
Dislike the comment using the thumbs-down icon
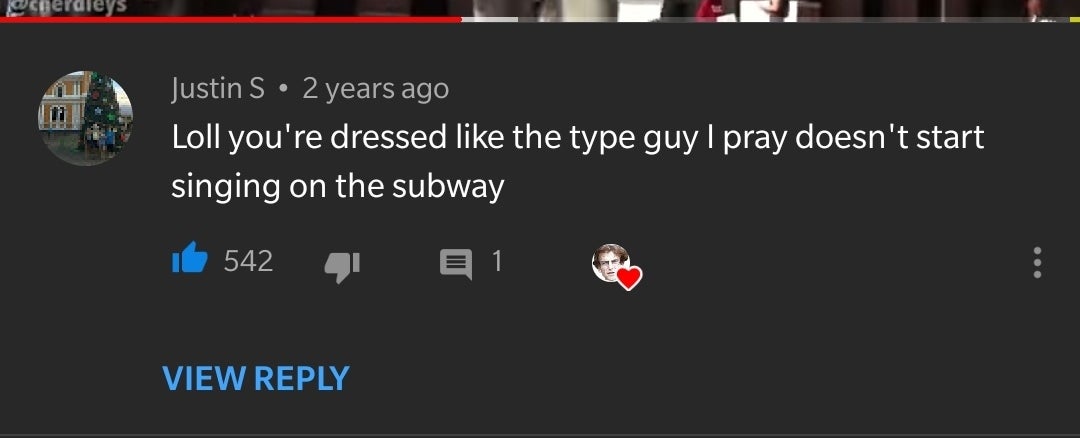[342, 266]
